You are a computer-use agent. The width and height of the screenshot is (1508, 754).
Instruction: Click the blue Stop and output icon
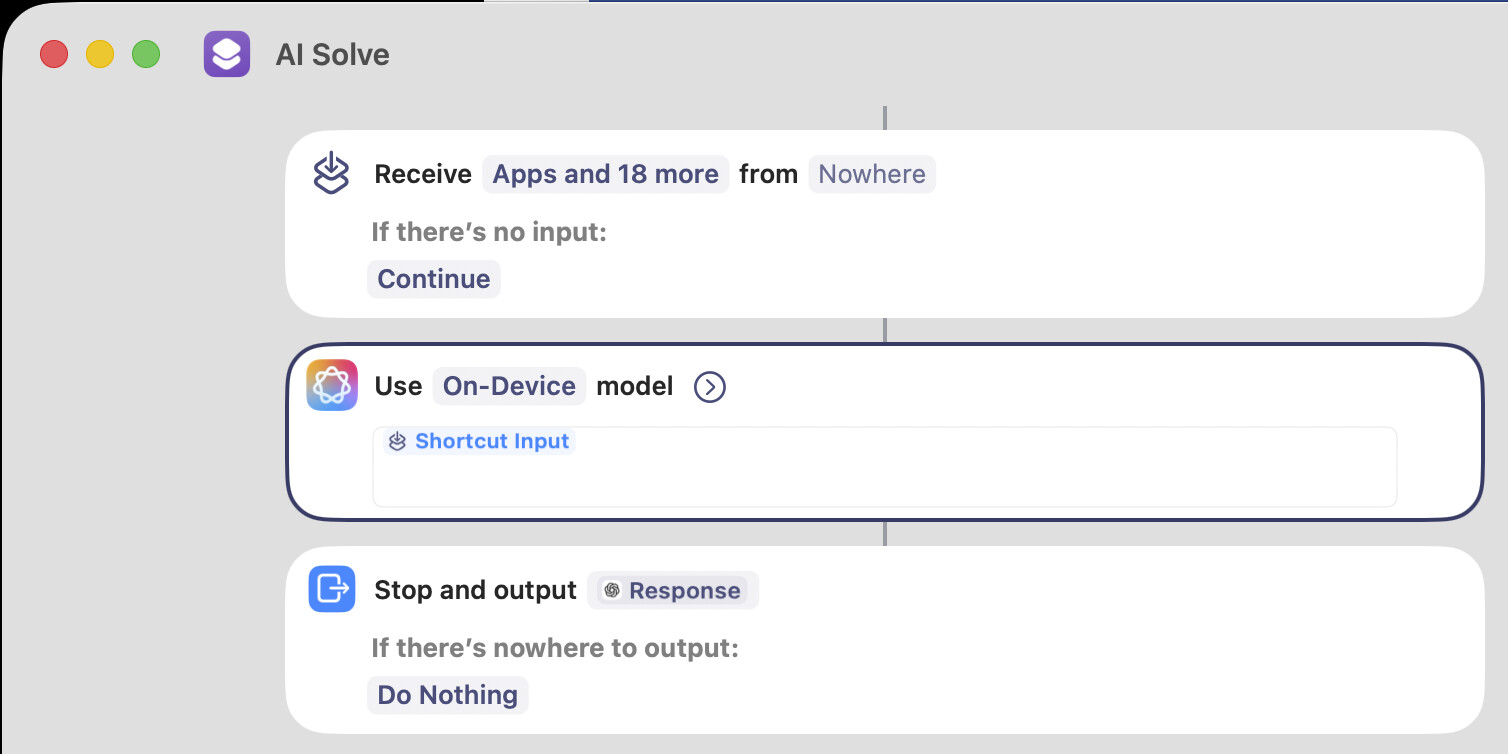pos(332,589)
